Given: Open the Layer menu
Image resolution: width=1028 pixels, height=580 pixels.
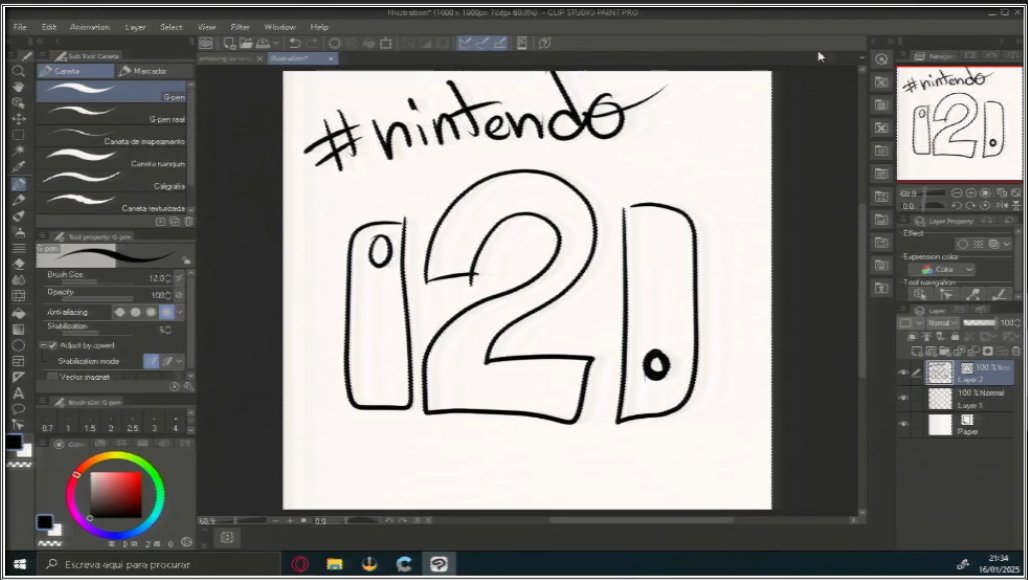Looking at the screenshot, I should [135, 27].
